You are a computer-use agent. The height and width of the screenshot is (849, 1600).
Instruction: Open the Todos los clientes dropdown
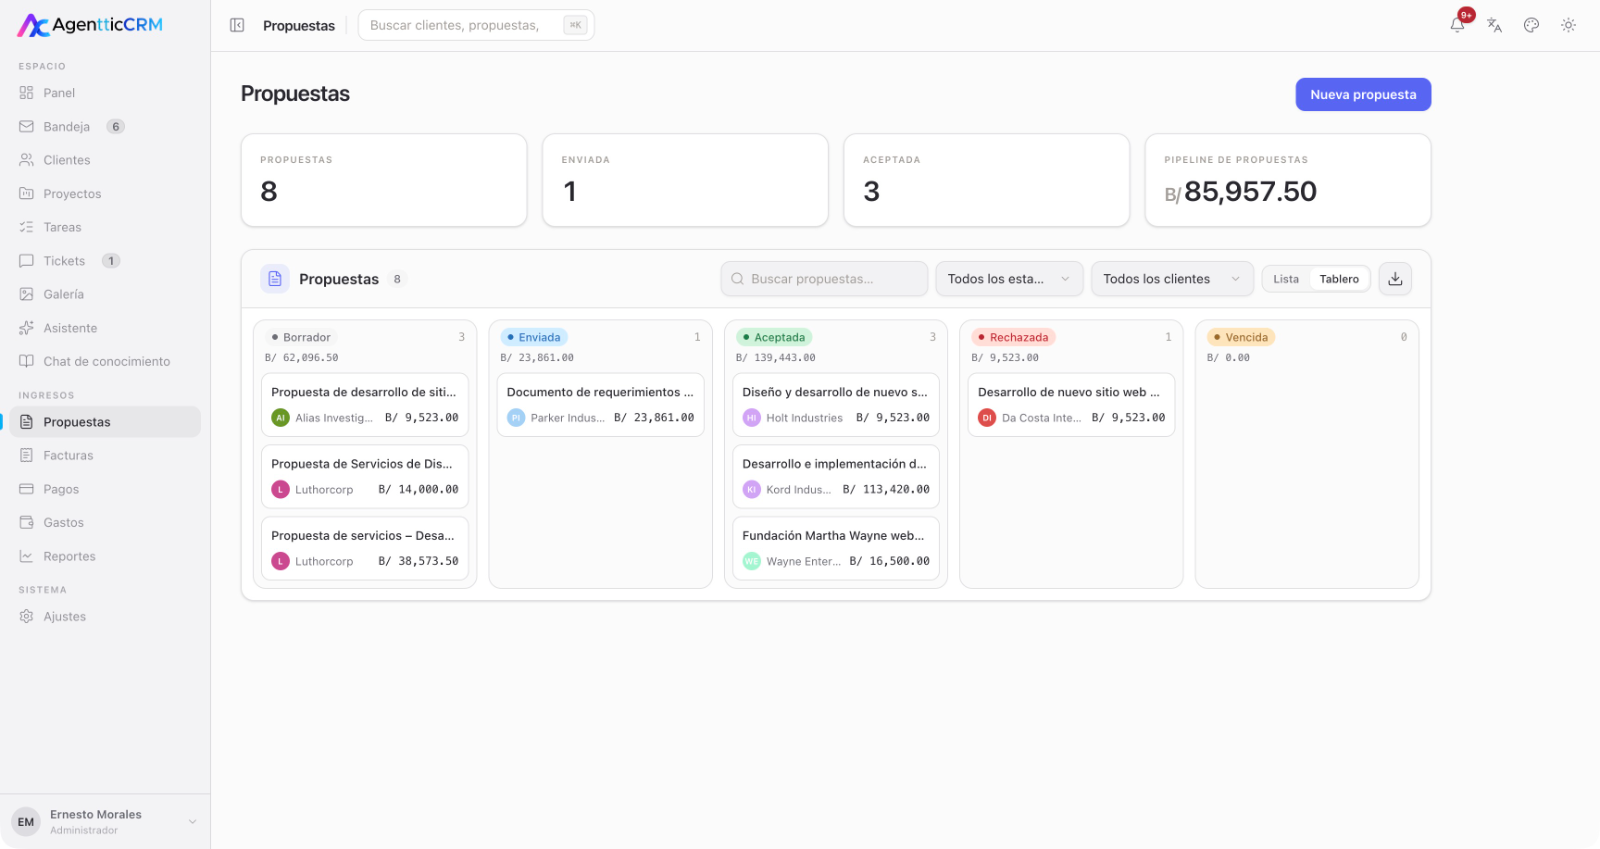coord(1171,279)
